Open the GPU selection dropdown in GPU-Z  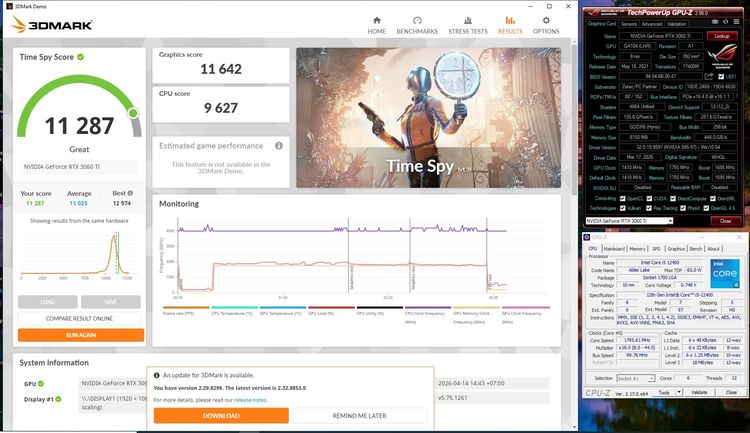629,221
